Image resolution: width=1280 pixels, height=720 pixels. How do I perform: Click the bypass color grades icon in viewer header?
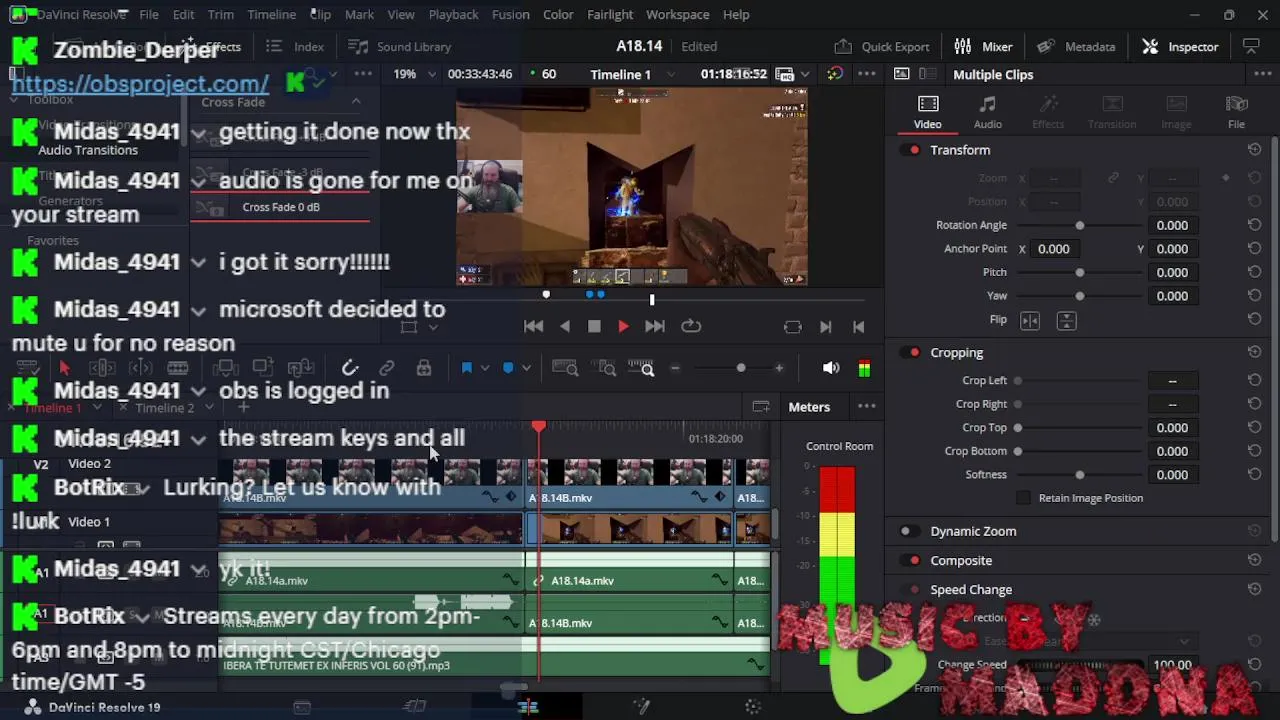[835, 74]
